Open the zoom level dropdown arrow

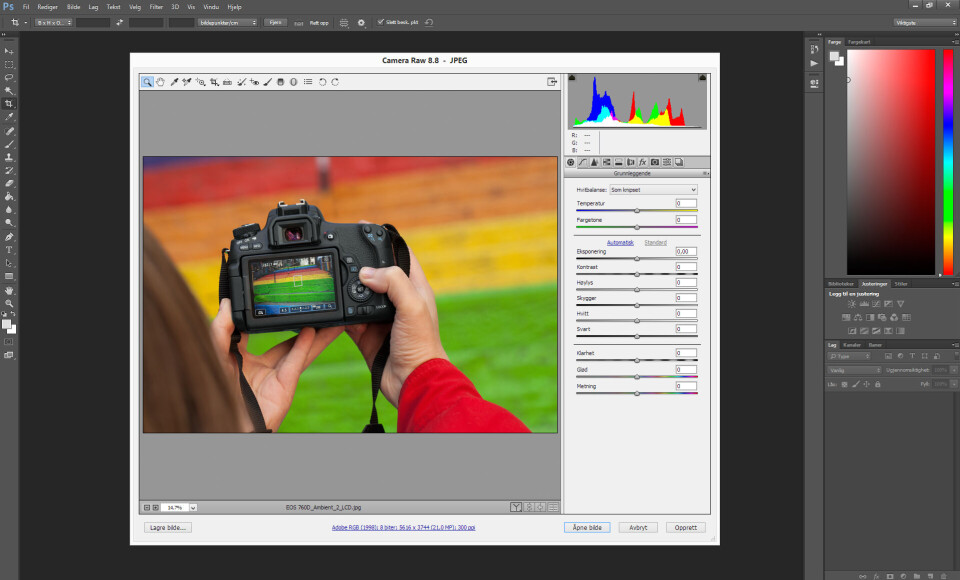[x=193, y=508]
